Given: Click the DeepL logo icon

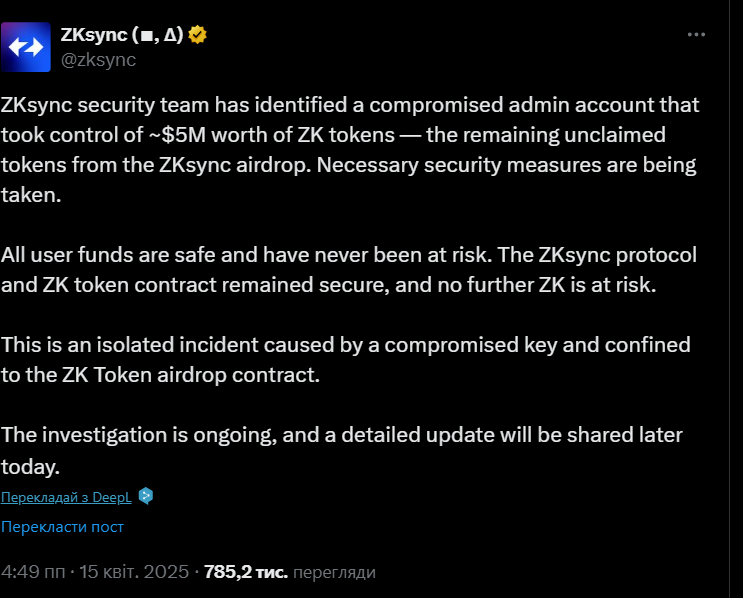Looking at the screenshot, I should (146, 496).
